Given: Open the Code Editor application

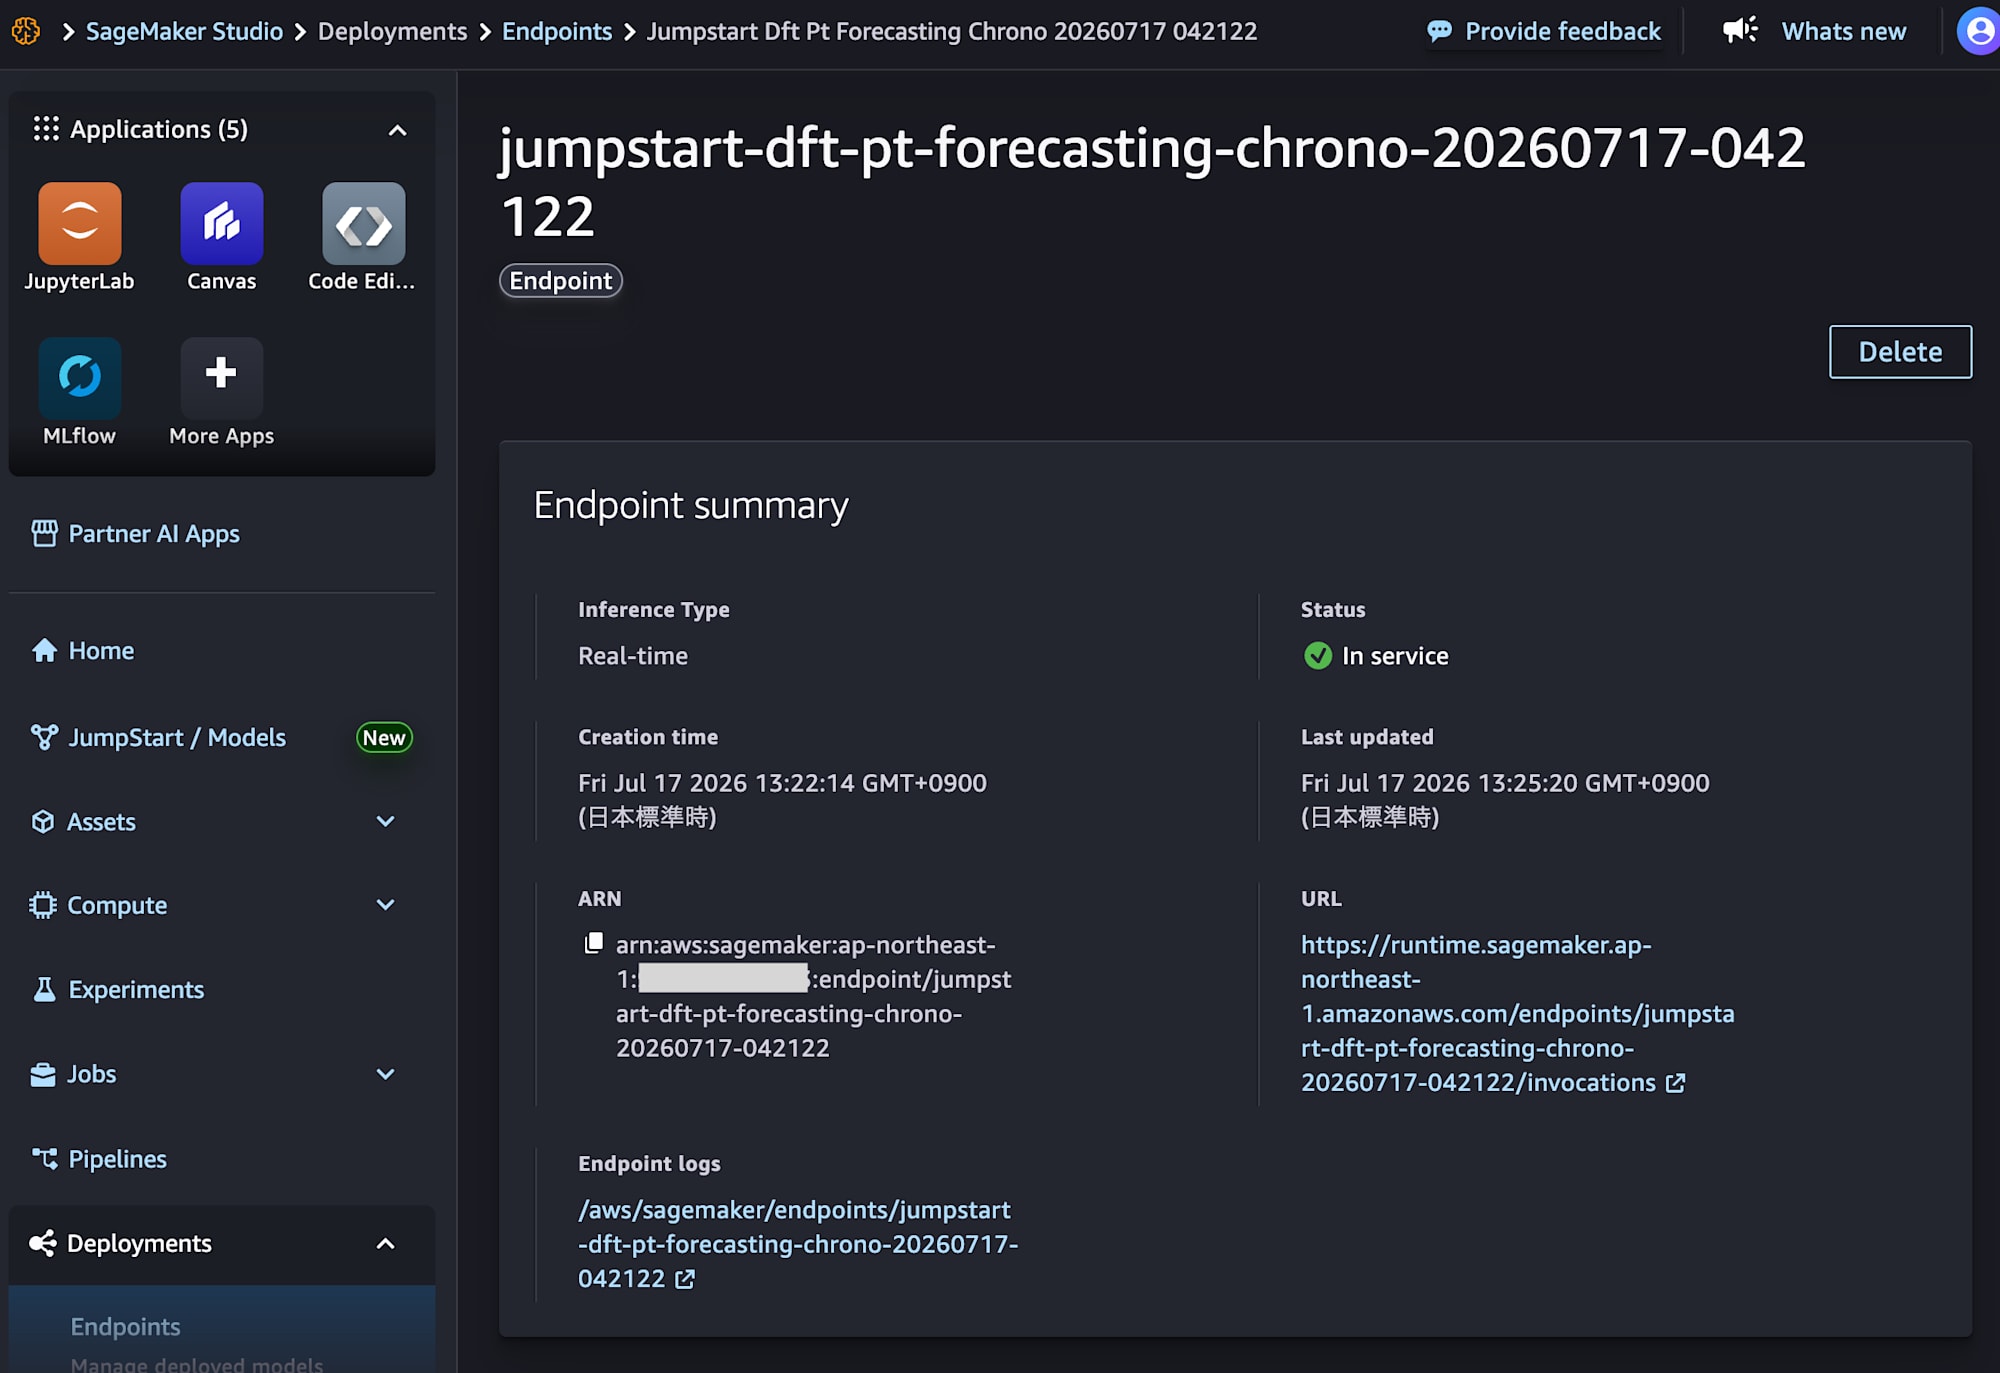Looking at the screenshot, I should [x=364, y=224].
